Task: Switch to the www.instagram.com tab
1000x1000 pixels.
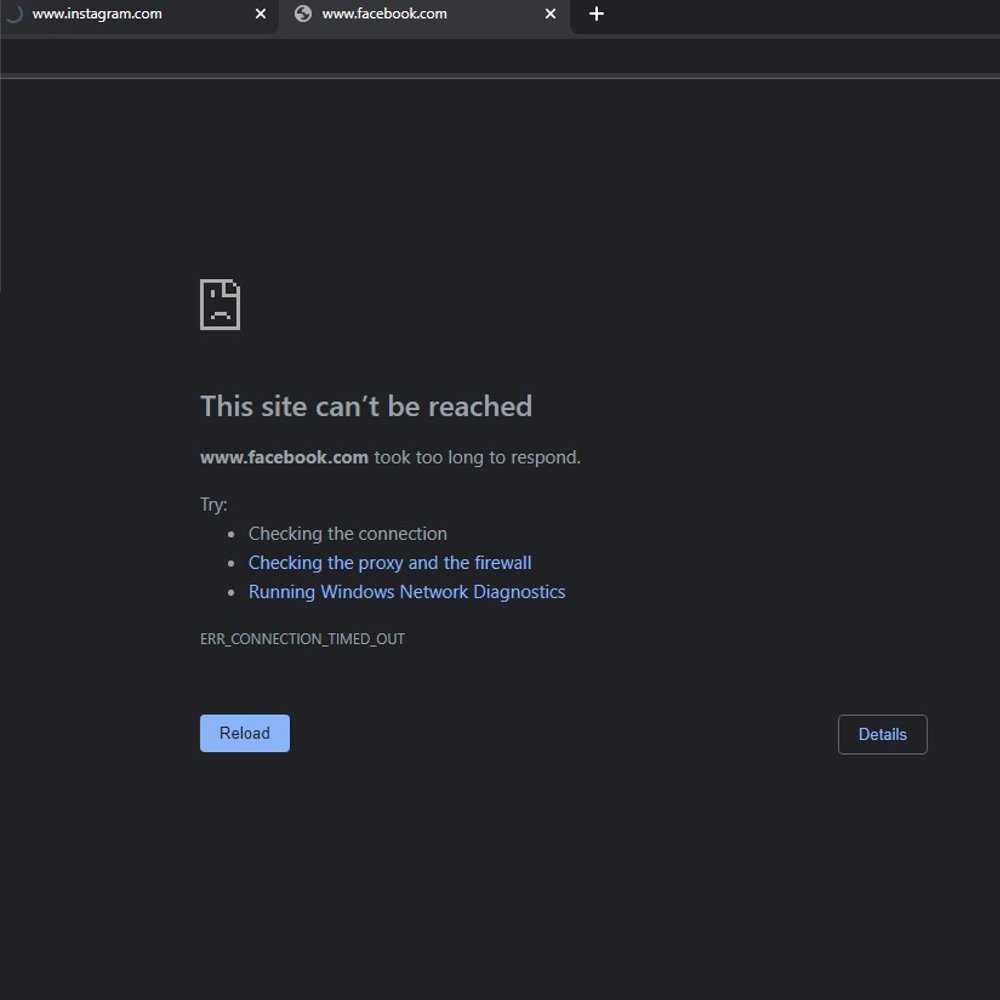Action: 120,14
